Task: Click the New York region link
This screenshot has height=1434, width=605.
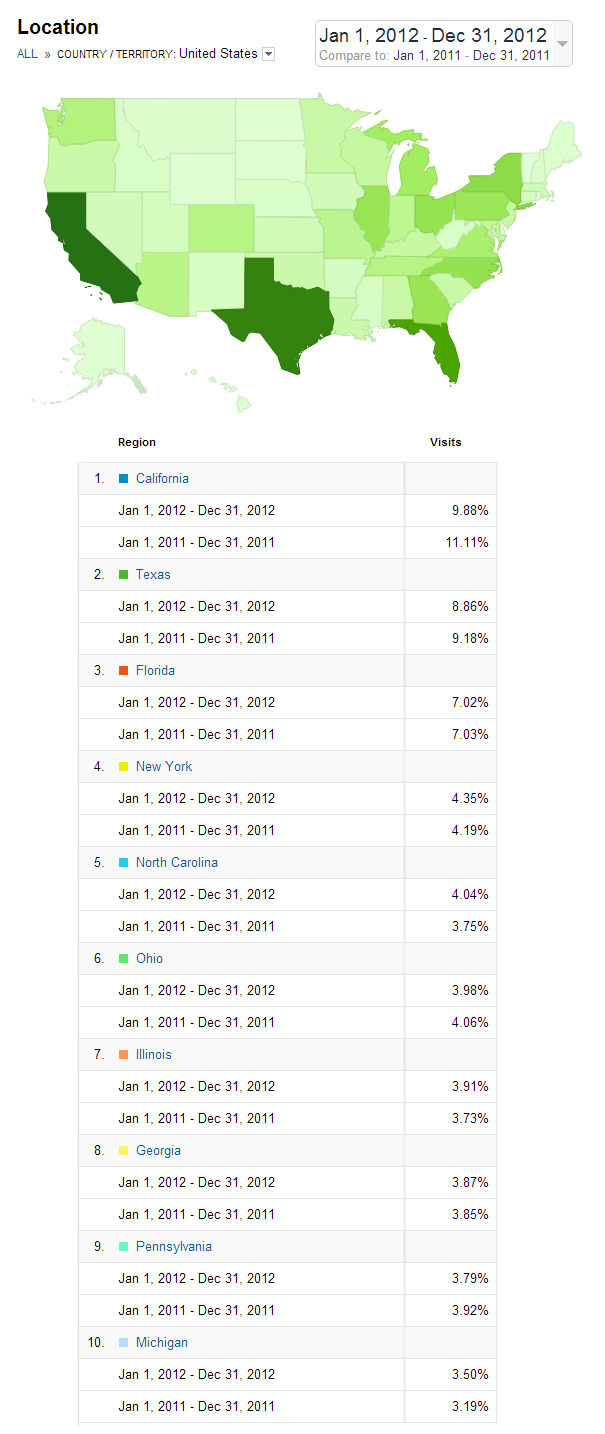Action: click(x=164, y=767)
